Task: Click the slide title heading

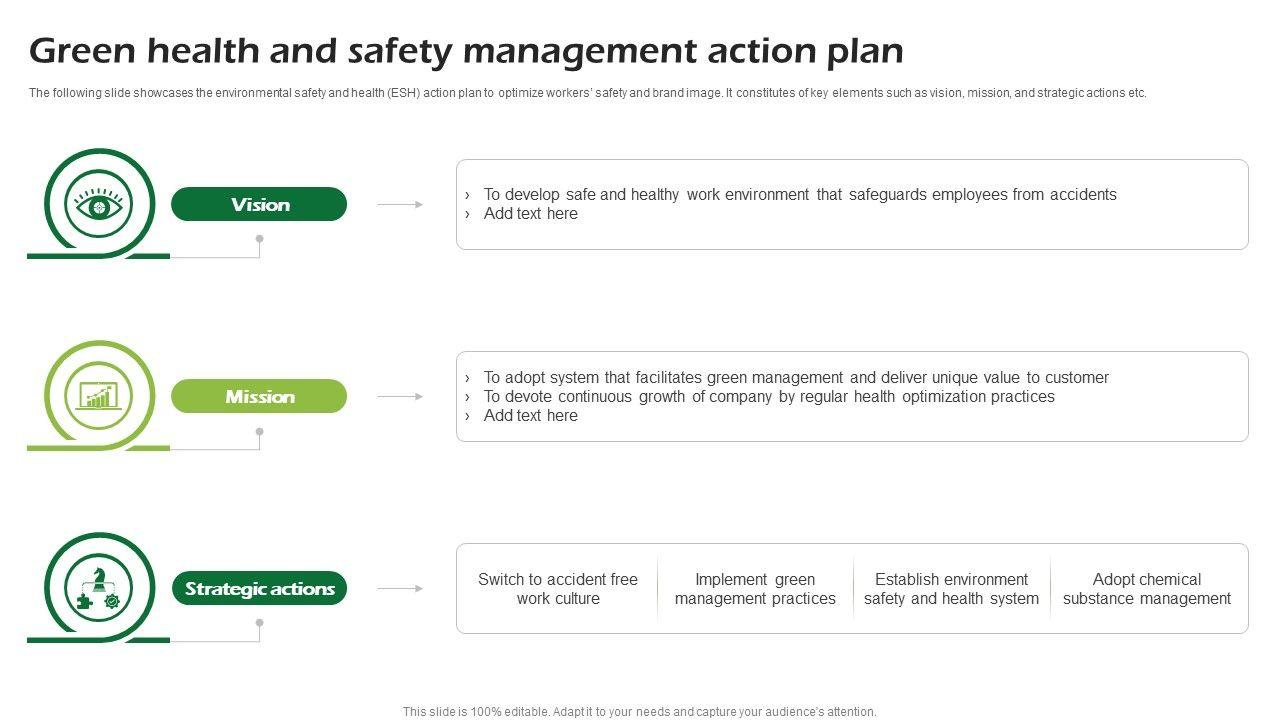Action: click(466, 50)
